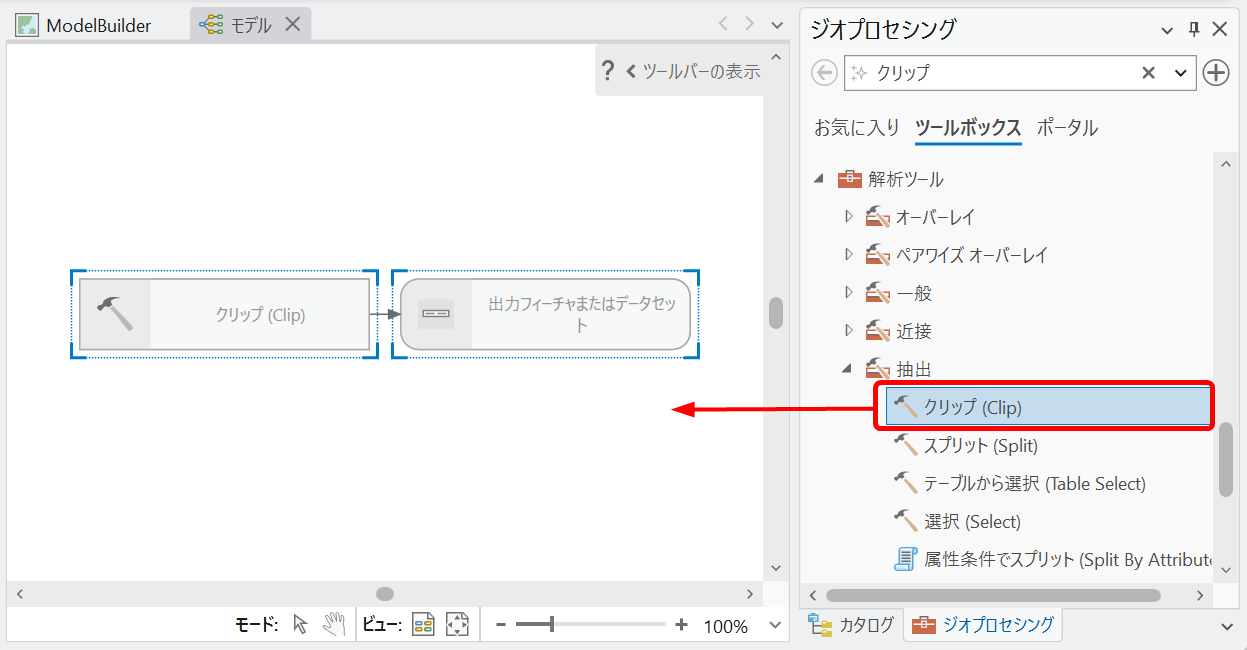
Task: Select the pan mode hand icon
Action: (334, 625)
